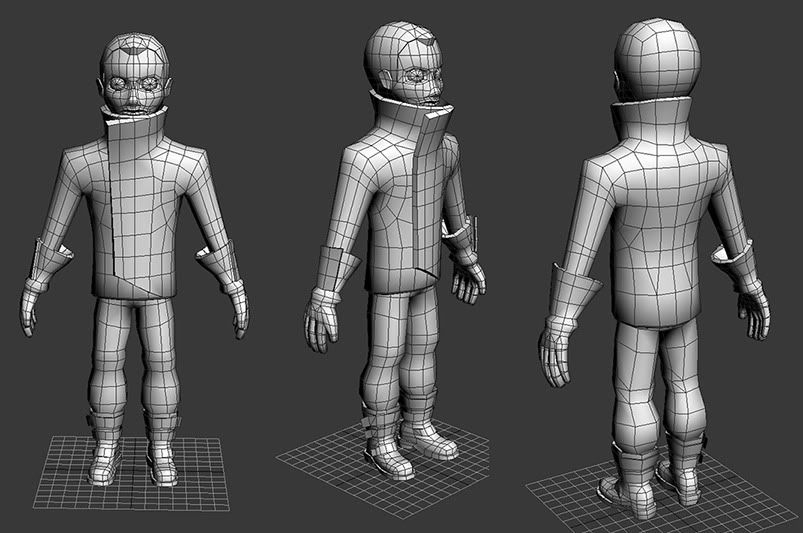Click the front-view character's left glove hand
This screenshot has height=533, width=803.
click(x=32, y=305)
